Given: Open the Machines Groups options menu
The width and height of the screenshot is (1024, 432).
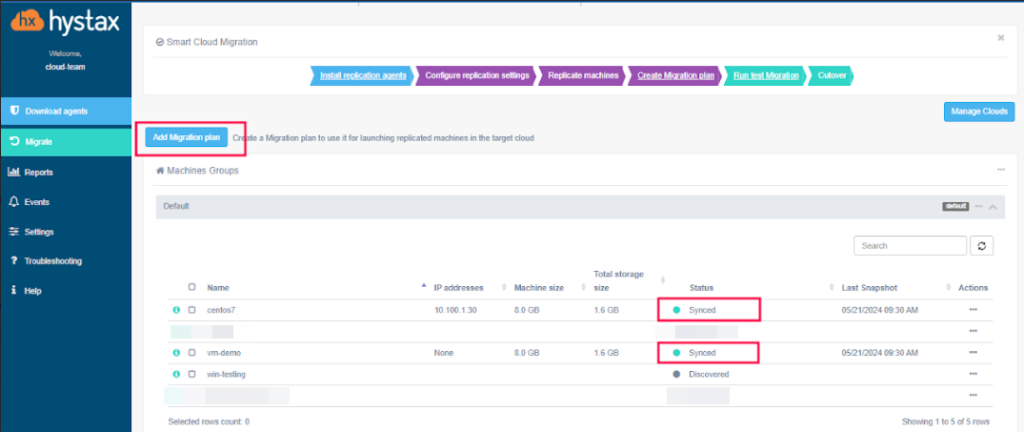Looking at the screenshot, I should [x=1000, y=170].
